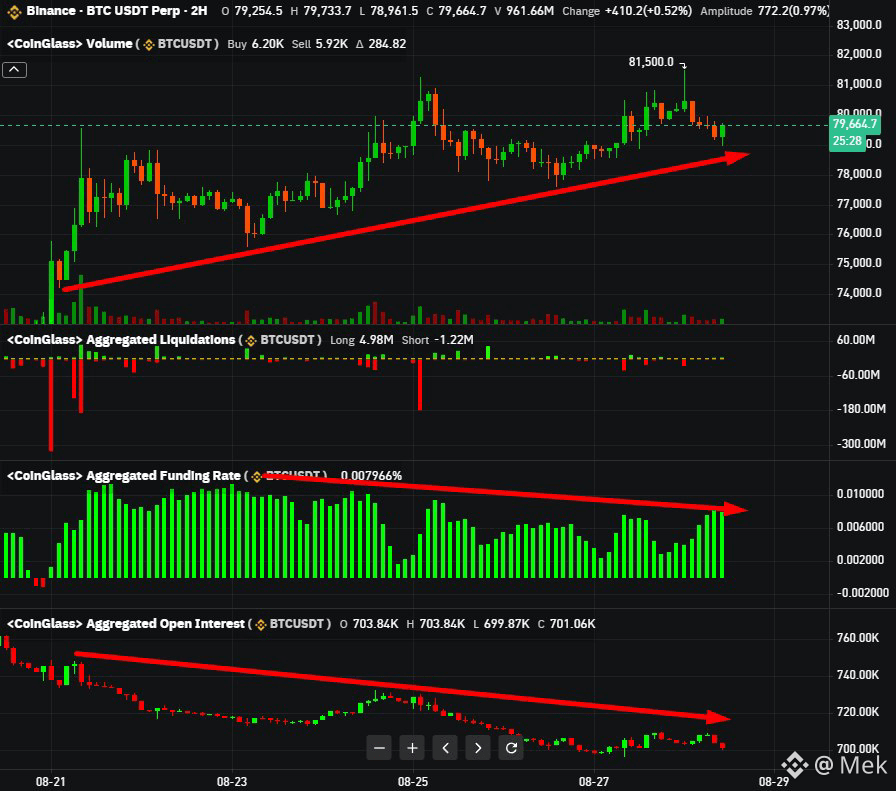Click the 08-25 date on time axis
Image resolution: width=896 pixels, height=791 pixels.
click(x=413, y=781)
